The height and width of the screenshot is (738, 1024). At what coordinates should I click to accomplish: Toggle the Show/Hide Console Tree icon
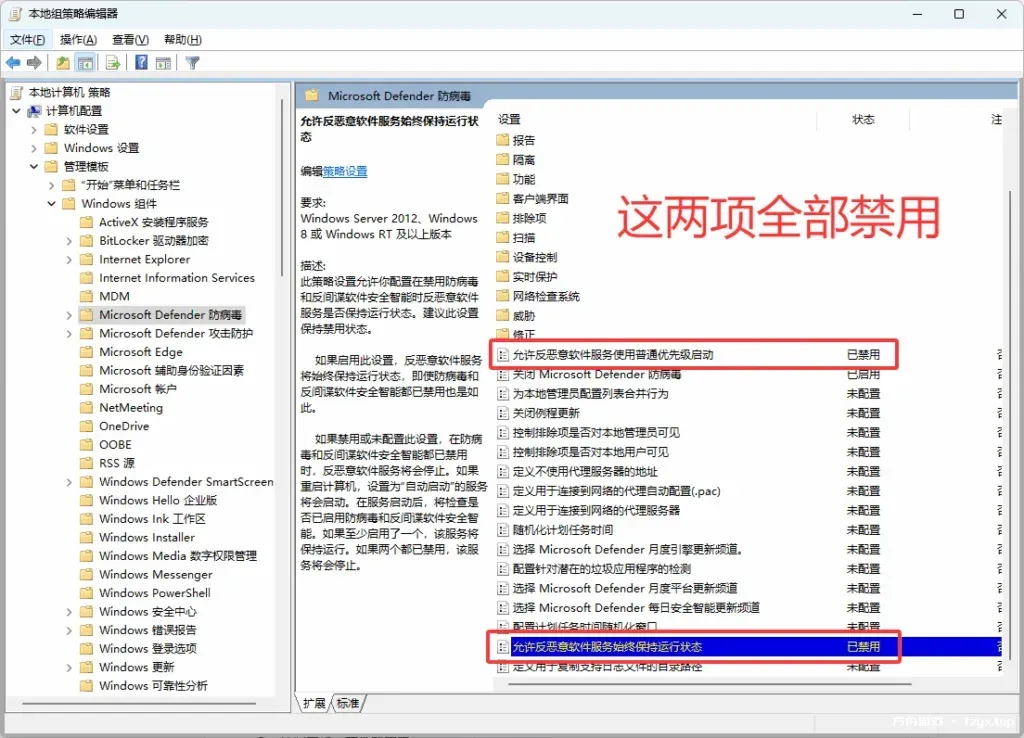(86, 63)
